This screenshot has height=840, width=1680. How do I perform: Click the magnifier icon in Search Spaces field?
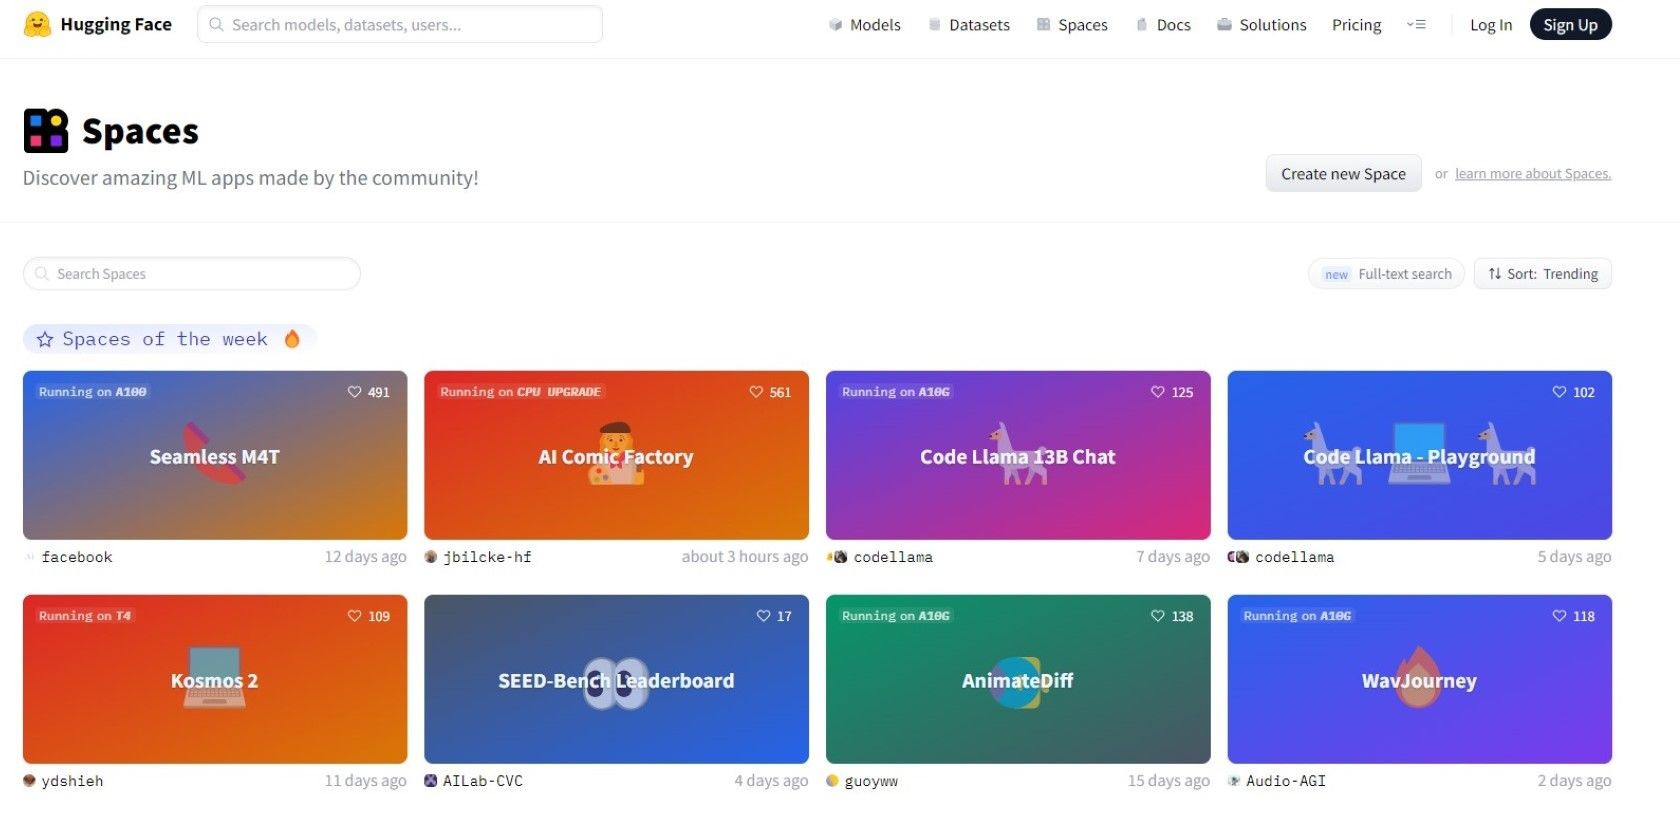[42, 273]
